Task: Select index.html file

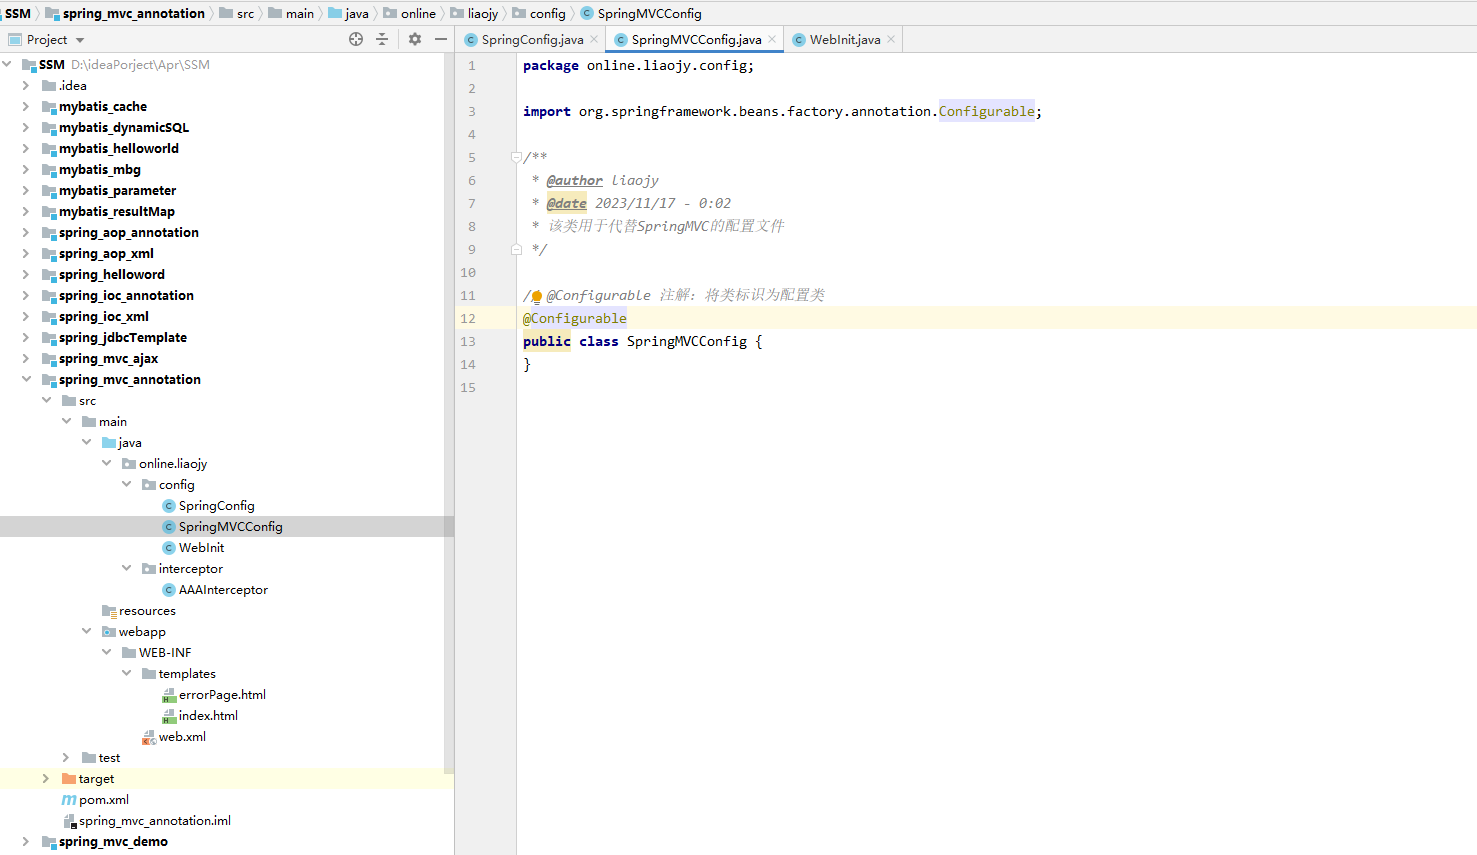Action: 208,716
